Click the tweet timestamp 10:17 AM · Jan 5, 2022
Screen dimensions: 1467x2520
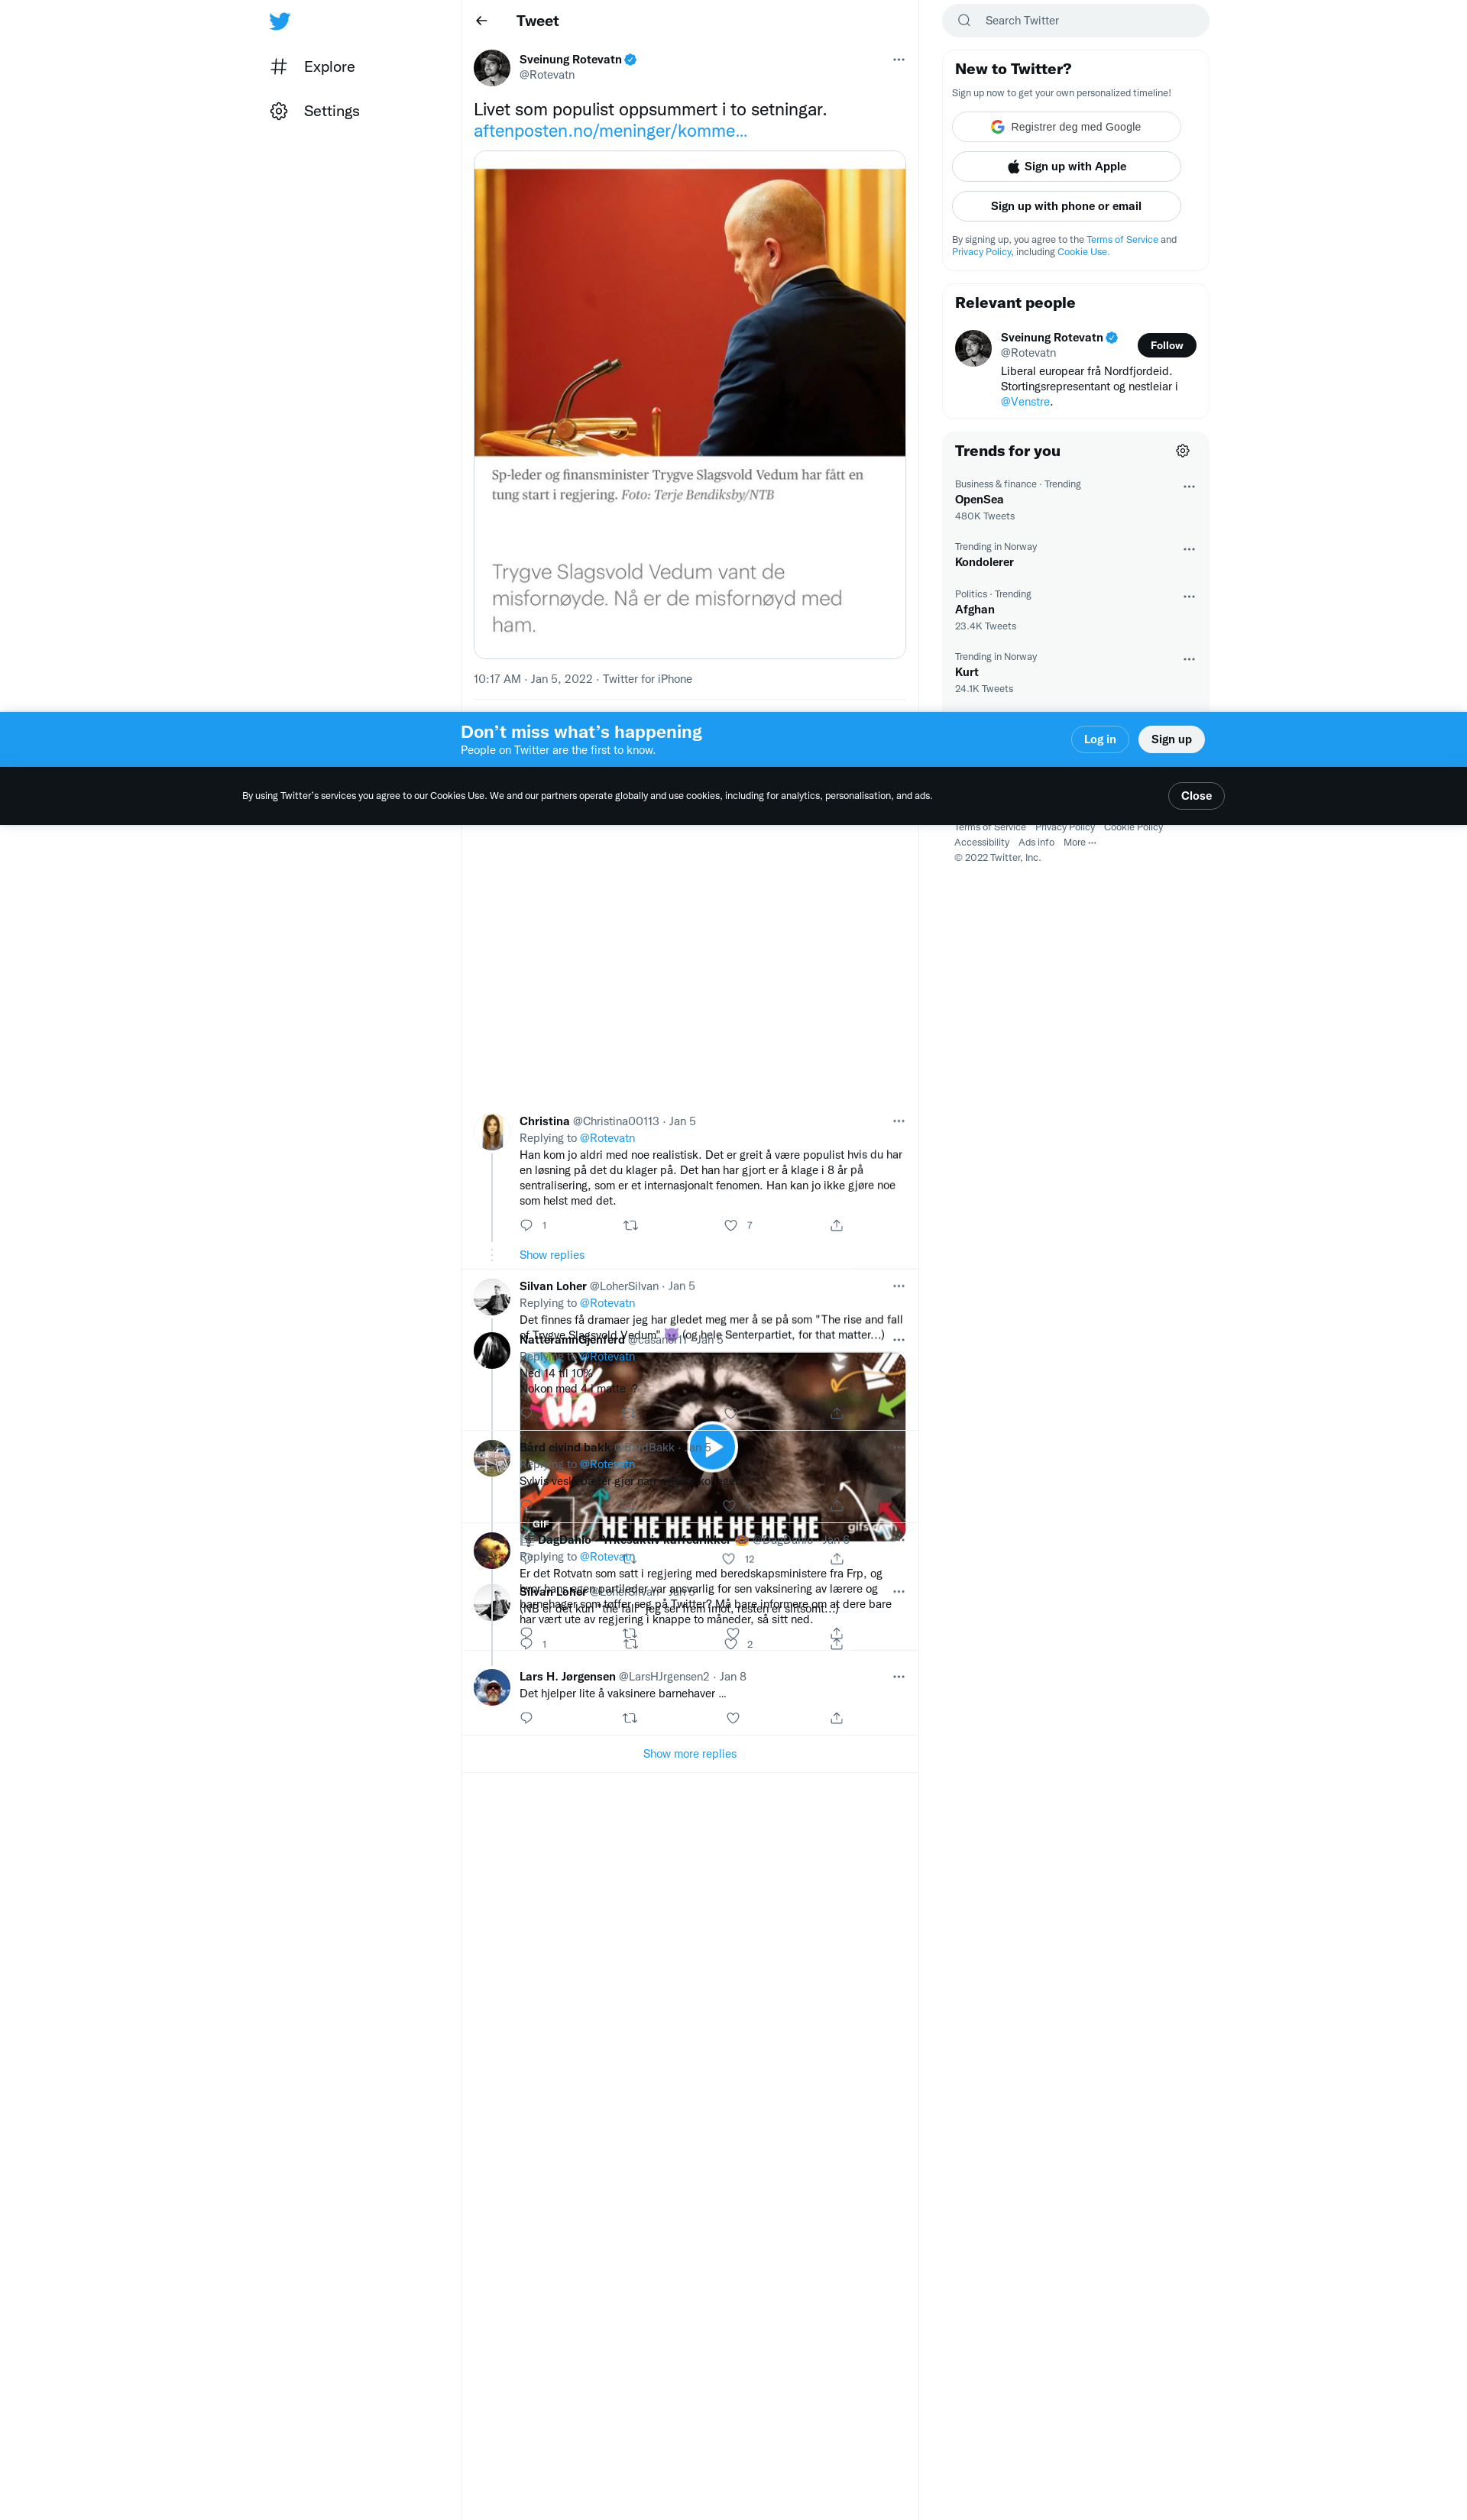[x=533, y=680]
